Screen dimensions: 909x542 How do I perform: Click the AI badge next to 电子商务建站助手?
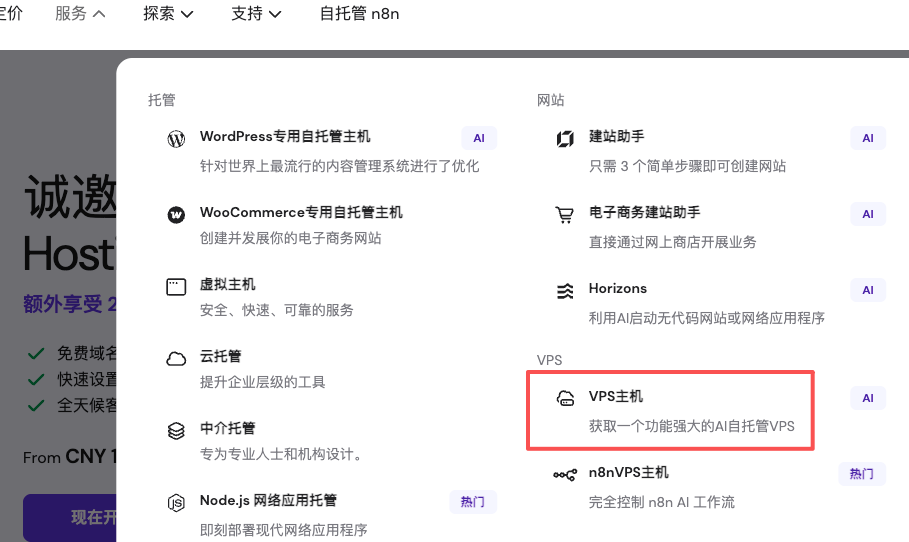tap(868, 214)
